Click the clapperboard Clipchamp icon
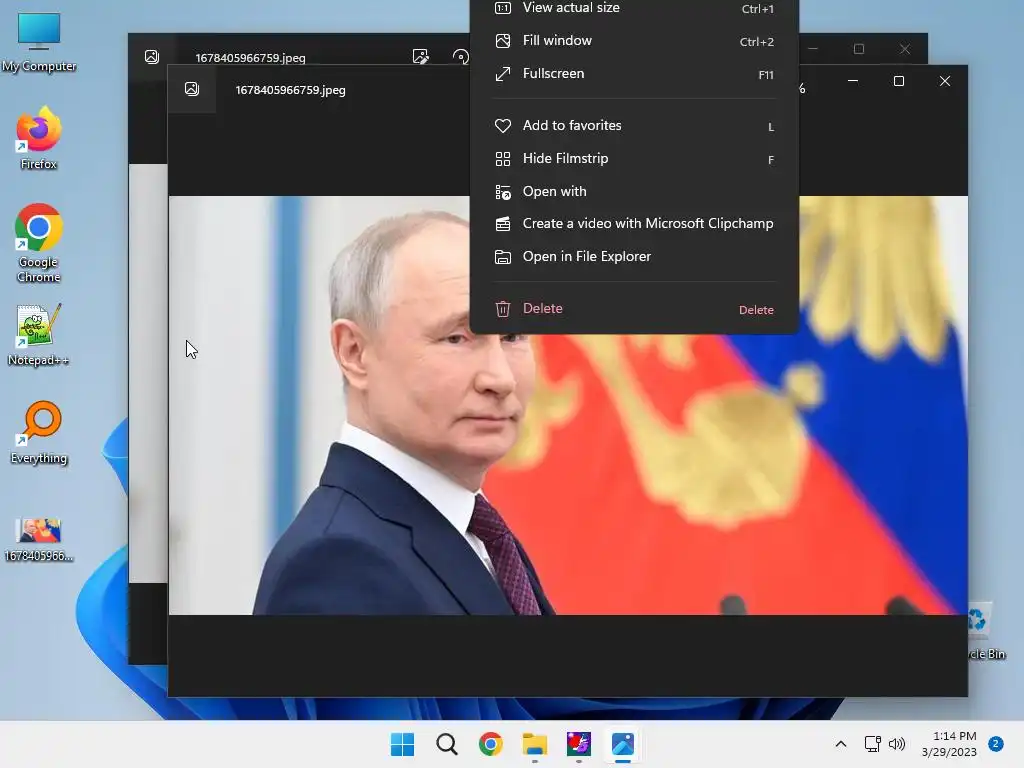This screenshot has height=768, width=1024. tap(502, 224)
